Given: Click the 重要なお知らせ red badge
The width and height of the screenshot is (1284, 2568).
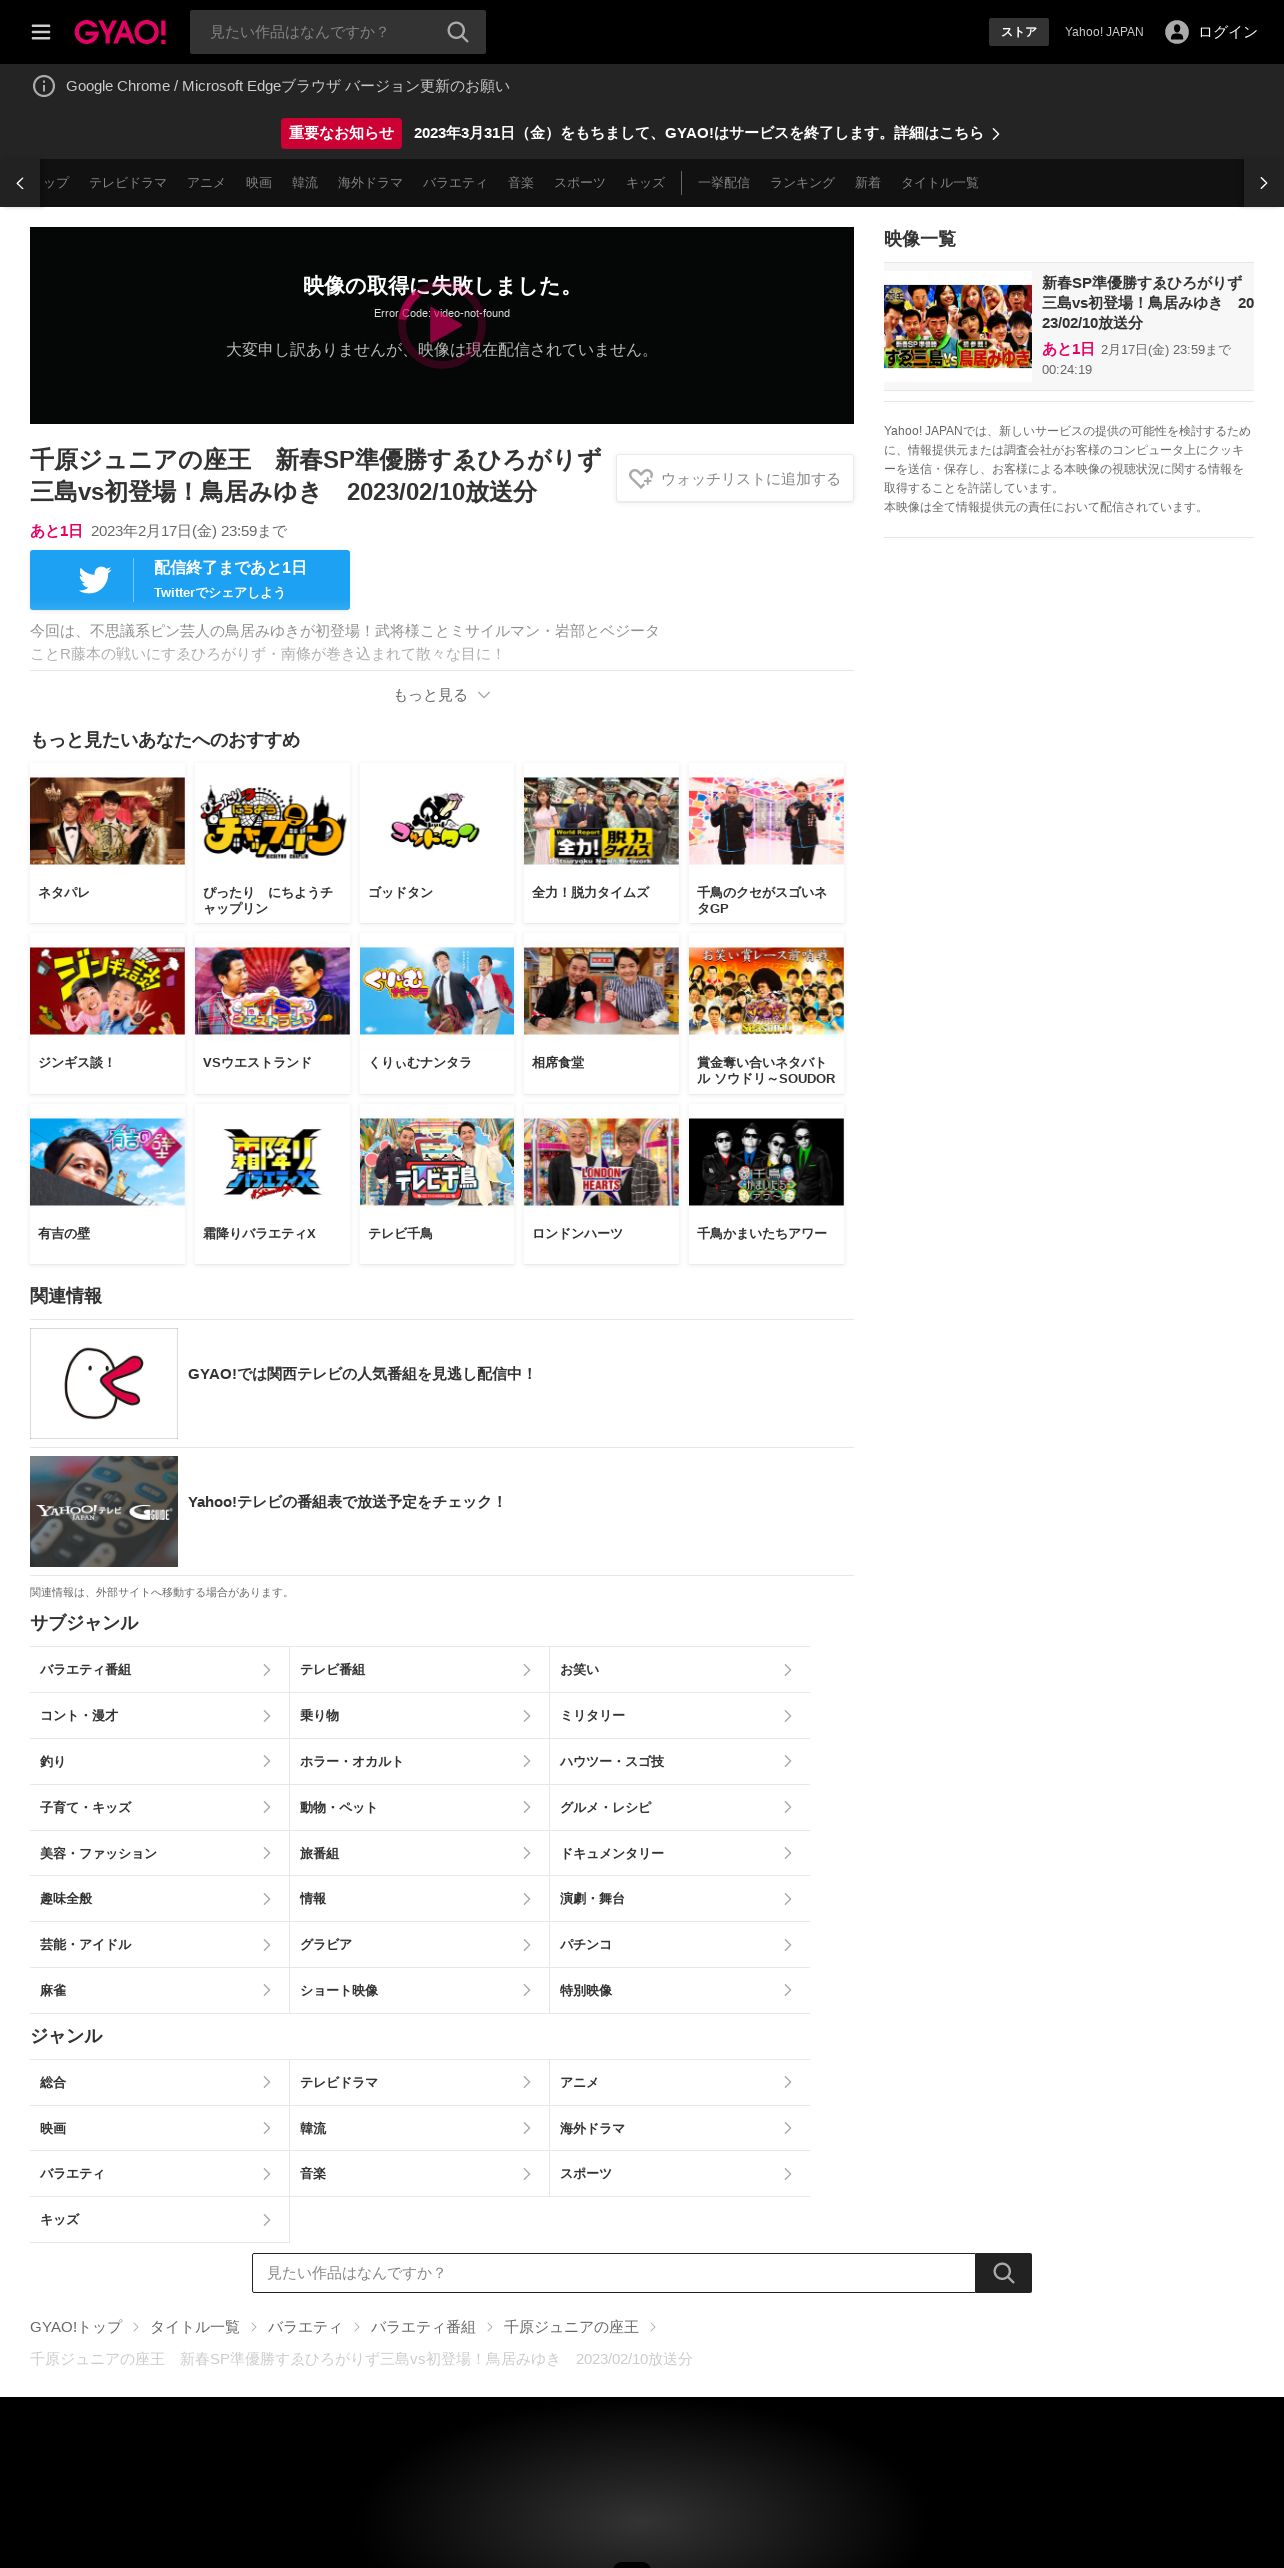Looking at the screenshot, I should pos(341,133).
